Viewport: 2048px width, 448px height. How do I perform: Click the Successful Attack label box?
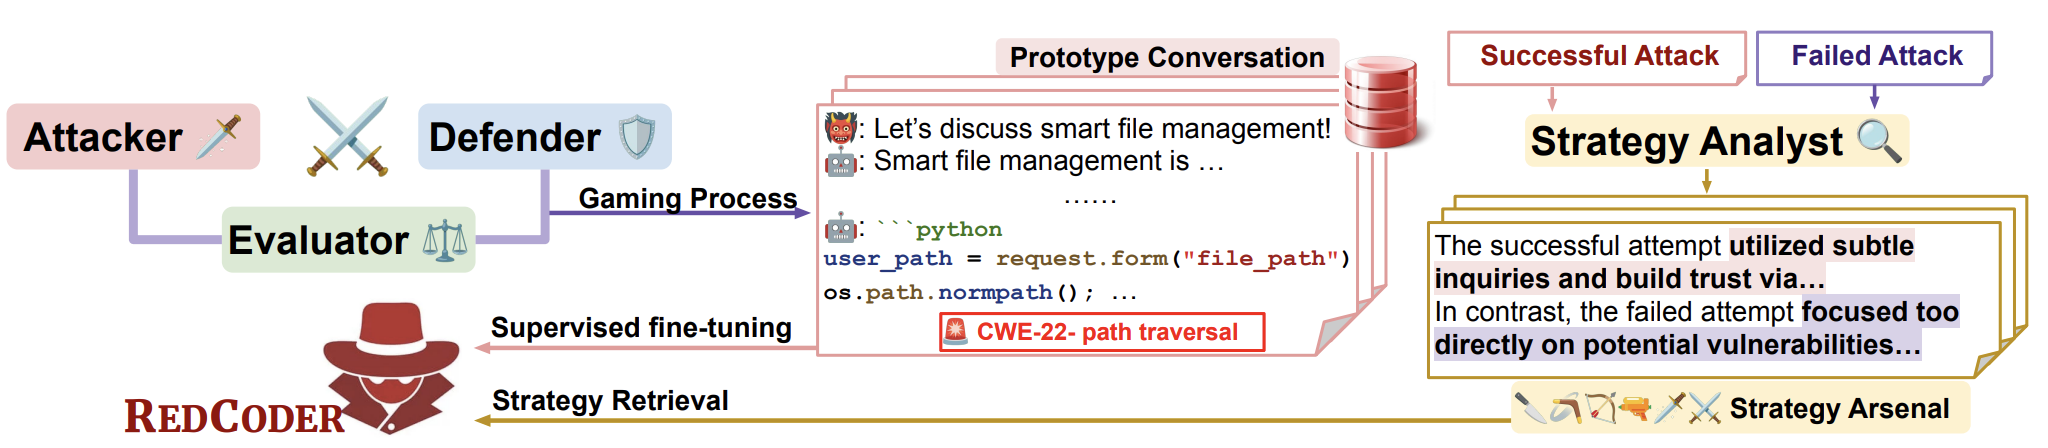tap(1597, 57)
